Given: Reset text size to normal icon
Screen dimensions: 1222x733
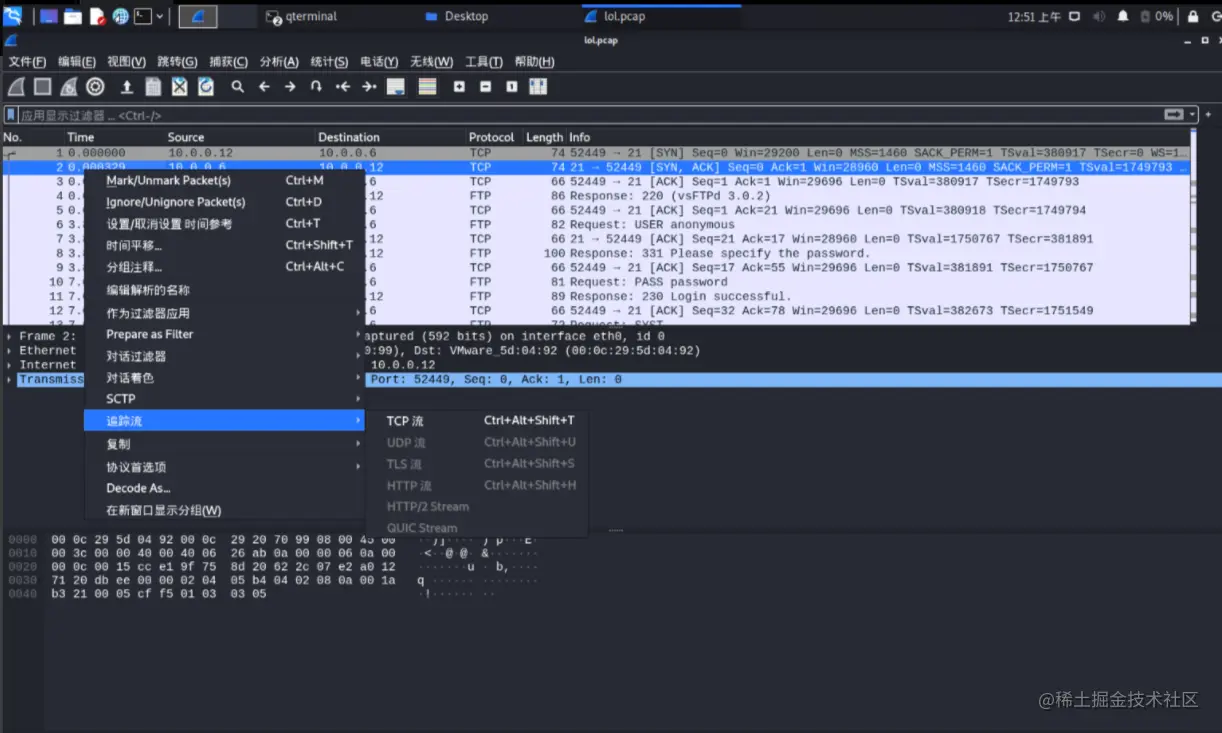Looking at the screenshot, I should (511, 87).
